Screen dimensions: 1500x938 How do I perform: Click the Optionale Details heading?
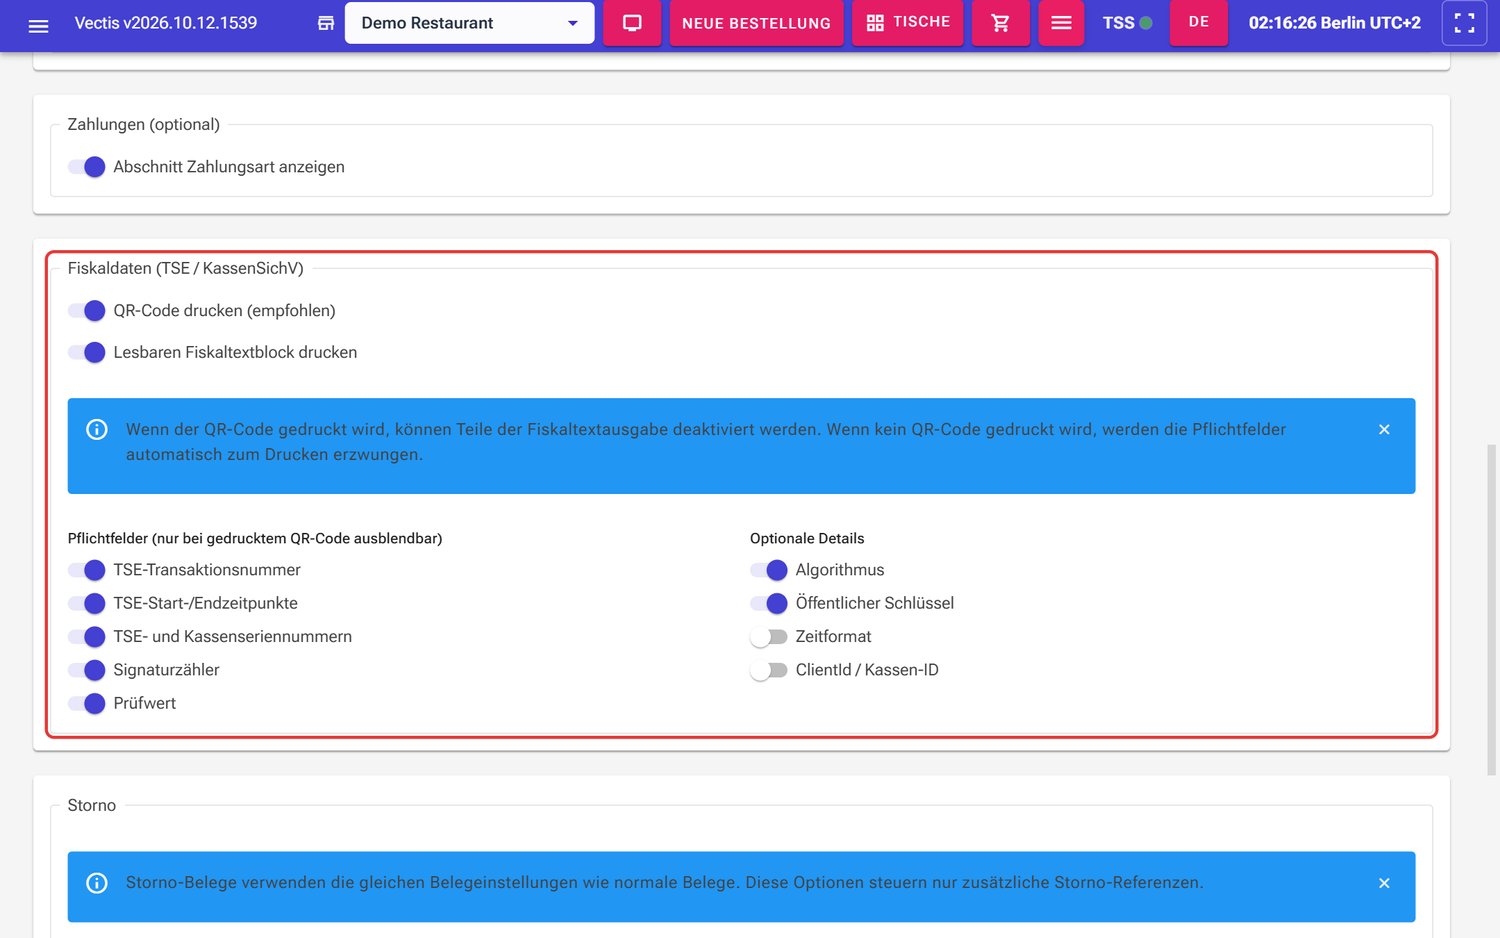[x=807, y=538]
